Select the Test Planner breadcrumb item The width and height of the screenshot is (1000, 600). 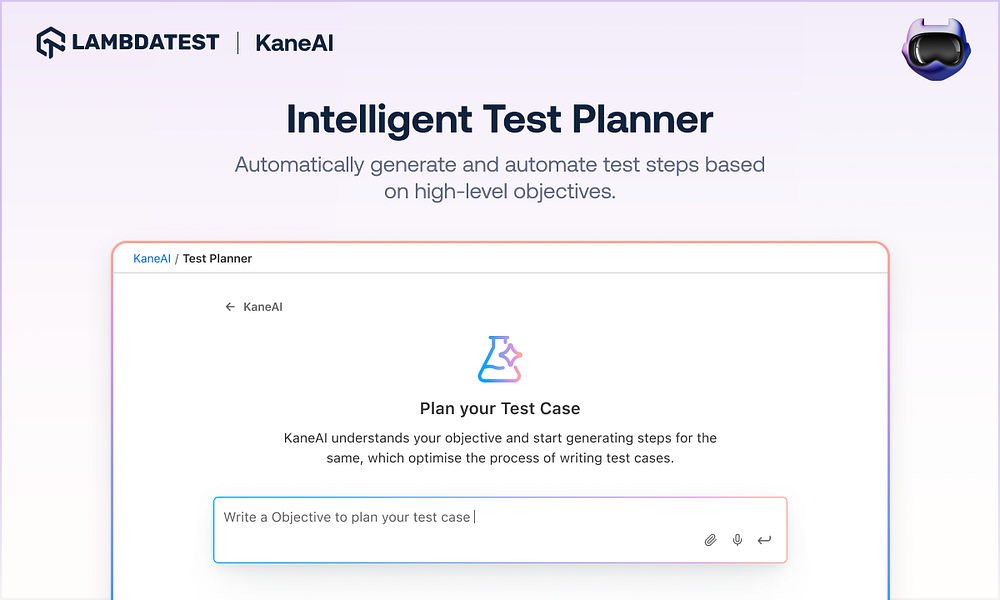click(217, 258)
